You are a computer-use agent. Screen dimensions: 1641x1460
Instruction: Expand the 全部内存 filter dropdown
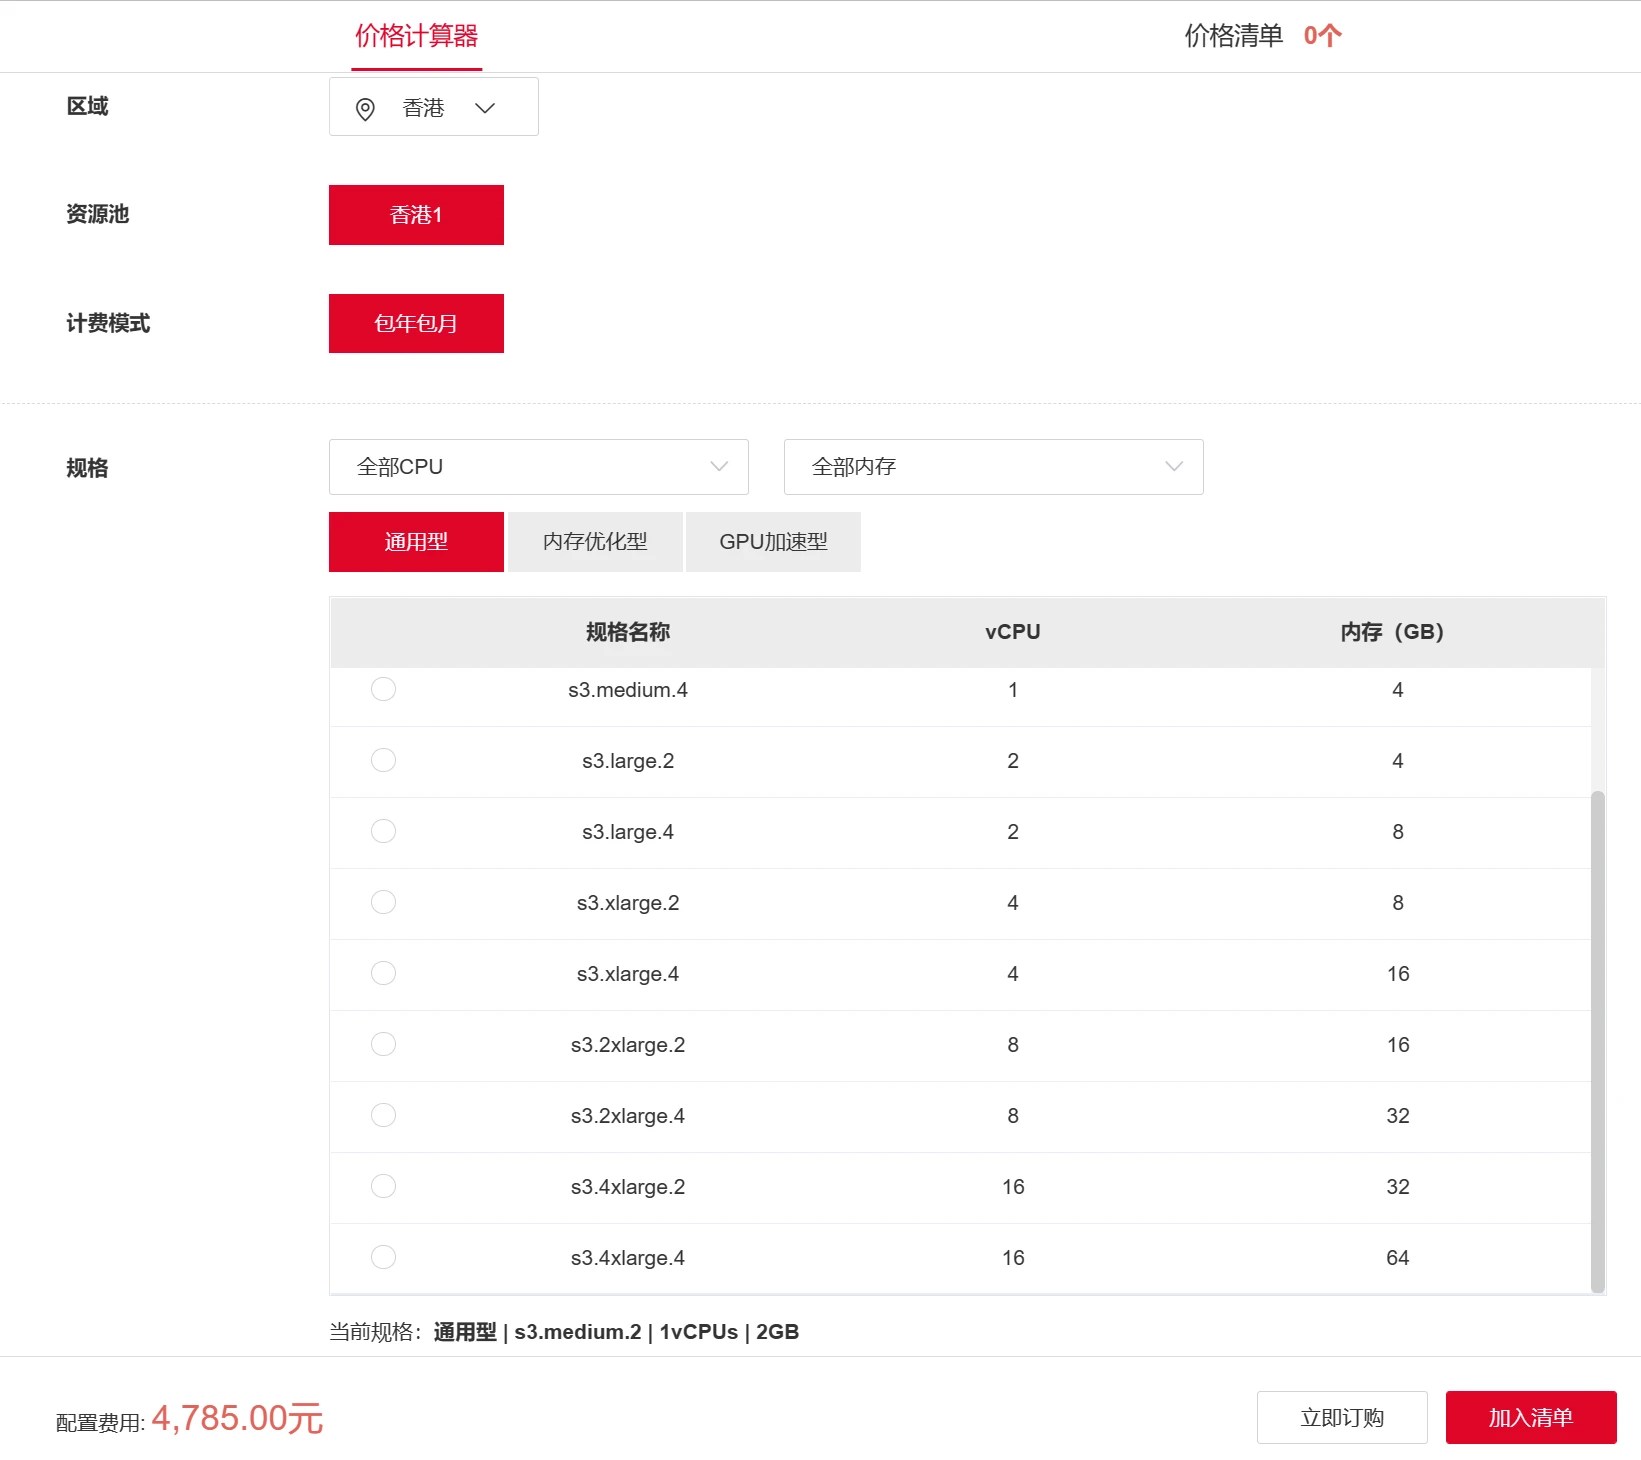pyautogui.click(x=993, y=467)
